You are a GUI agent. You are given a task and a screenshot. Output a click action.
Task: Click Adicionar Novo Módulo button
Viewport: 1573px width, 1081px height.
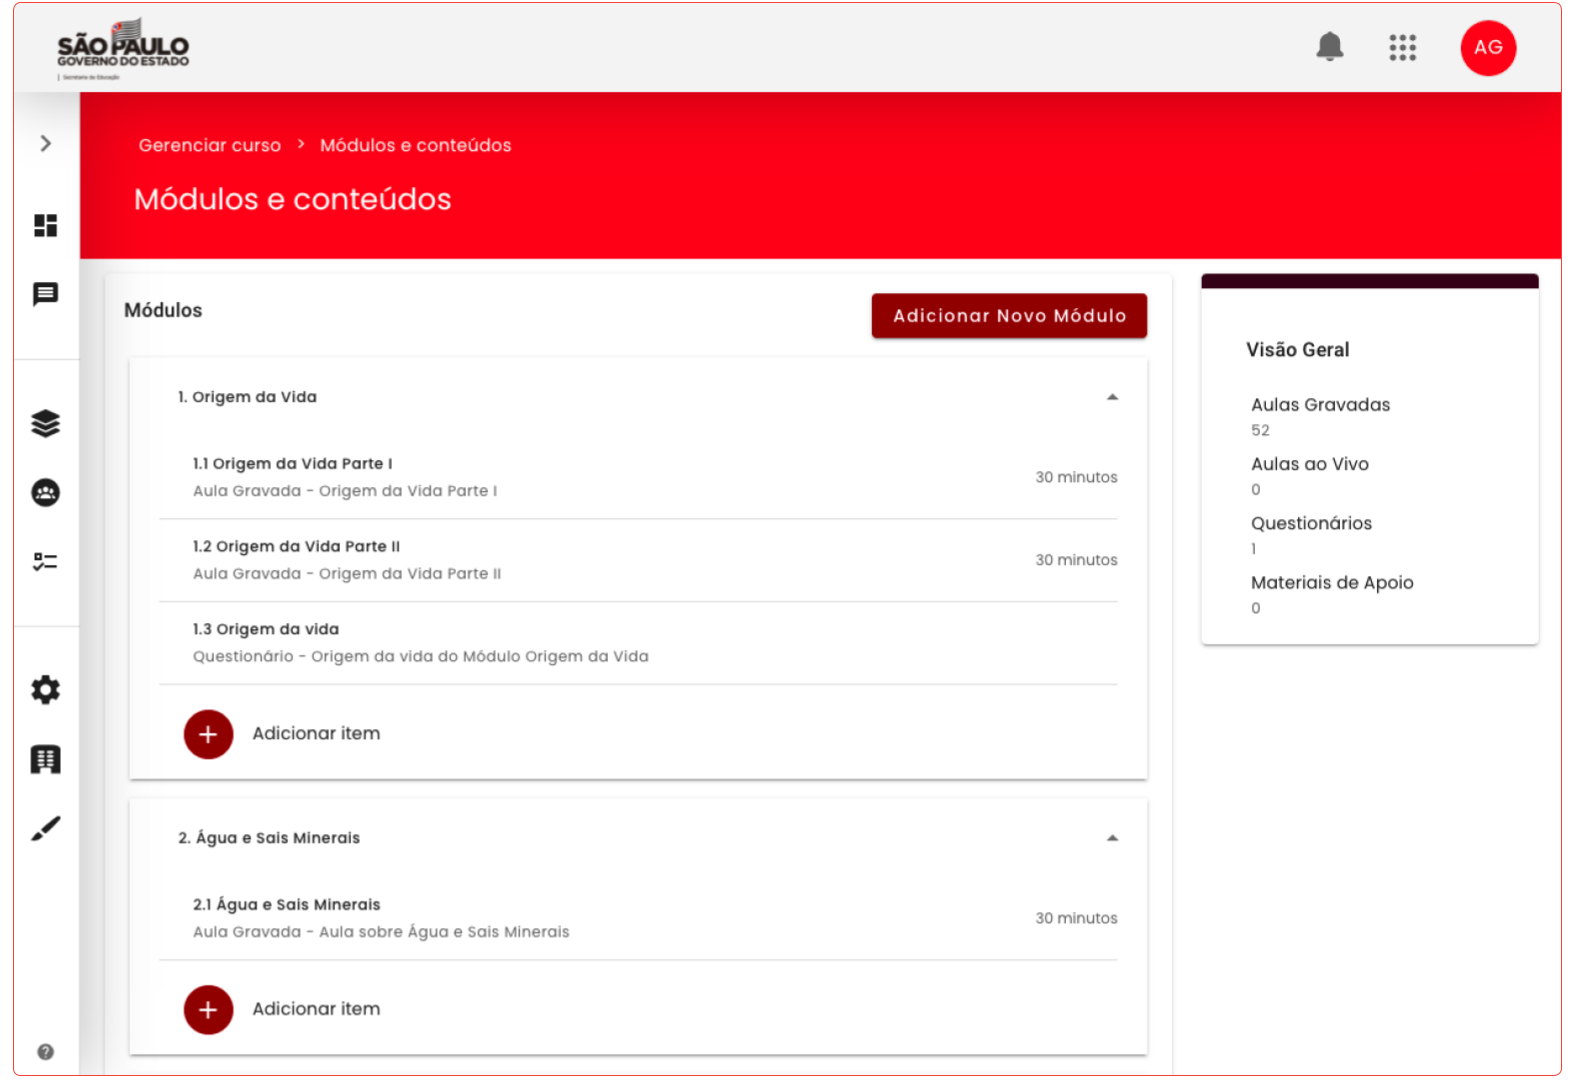[1009, 315]
